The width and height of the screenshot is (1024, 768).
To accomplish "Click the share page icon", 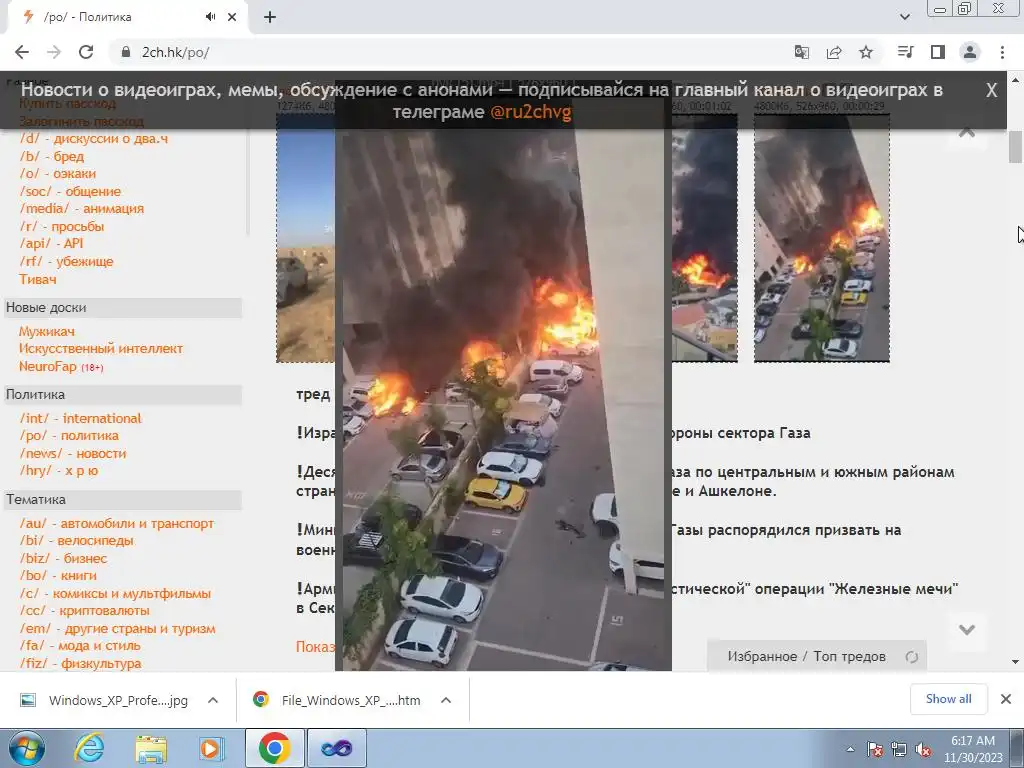I will [834, 52].
